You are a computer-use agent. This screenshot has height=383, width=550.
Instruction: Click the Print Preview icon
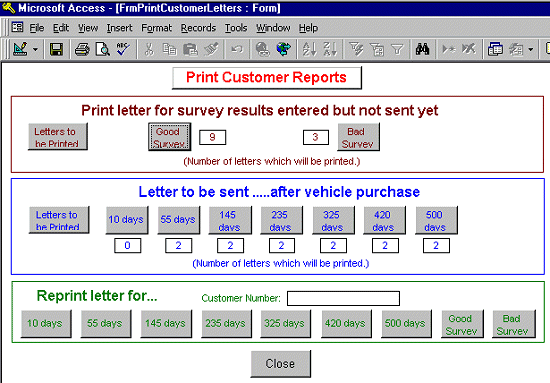103,49
